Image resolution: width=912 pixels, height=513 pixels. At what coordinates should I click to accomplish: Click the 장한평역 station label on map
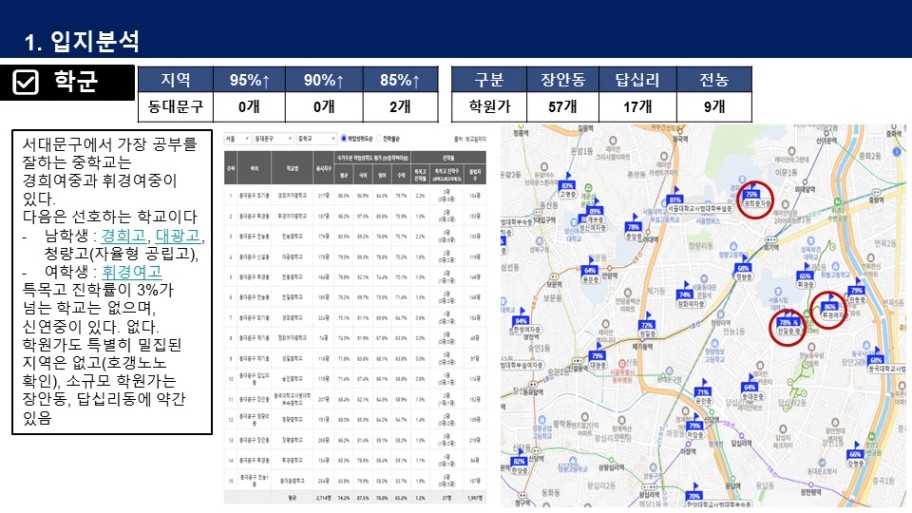(813, 491)
